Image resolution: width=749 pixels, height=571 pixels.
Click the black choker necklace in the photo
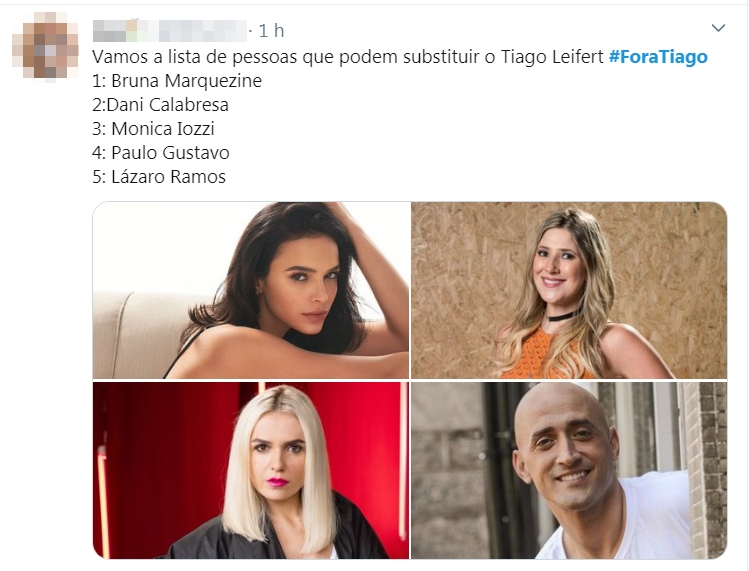point(562,316)
